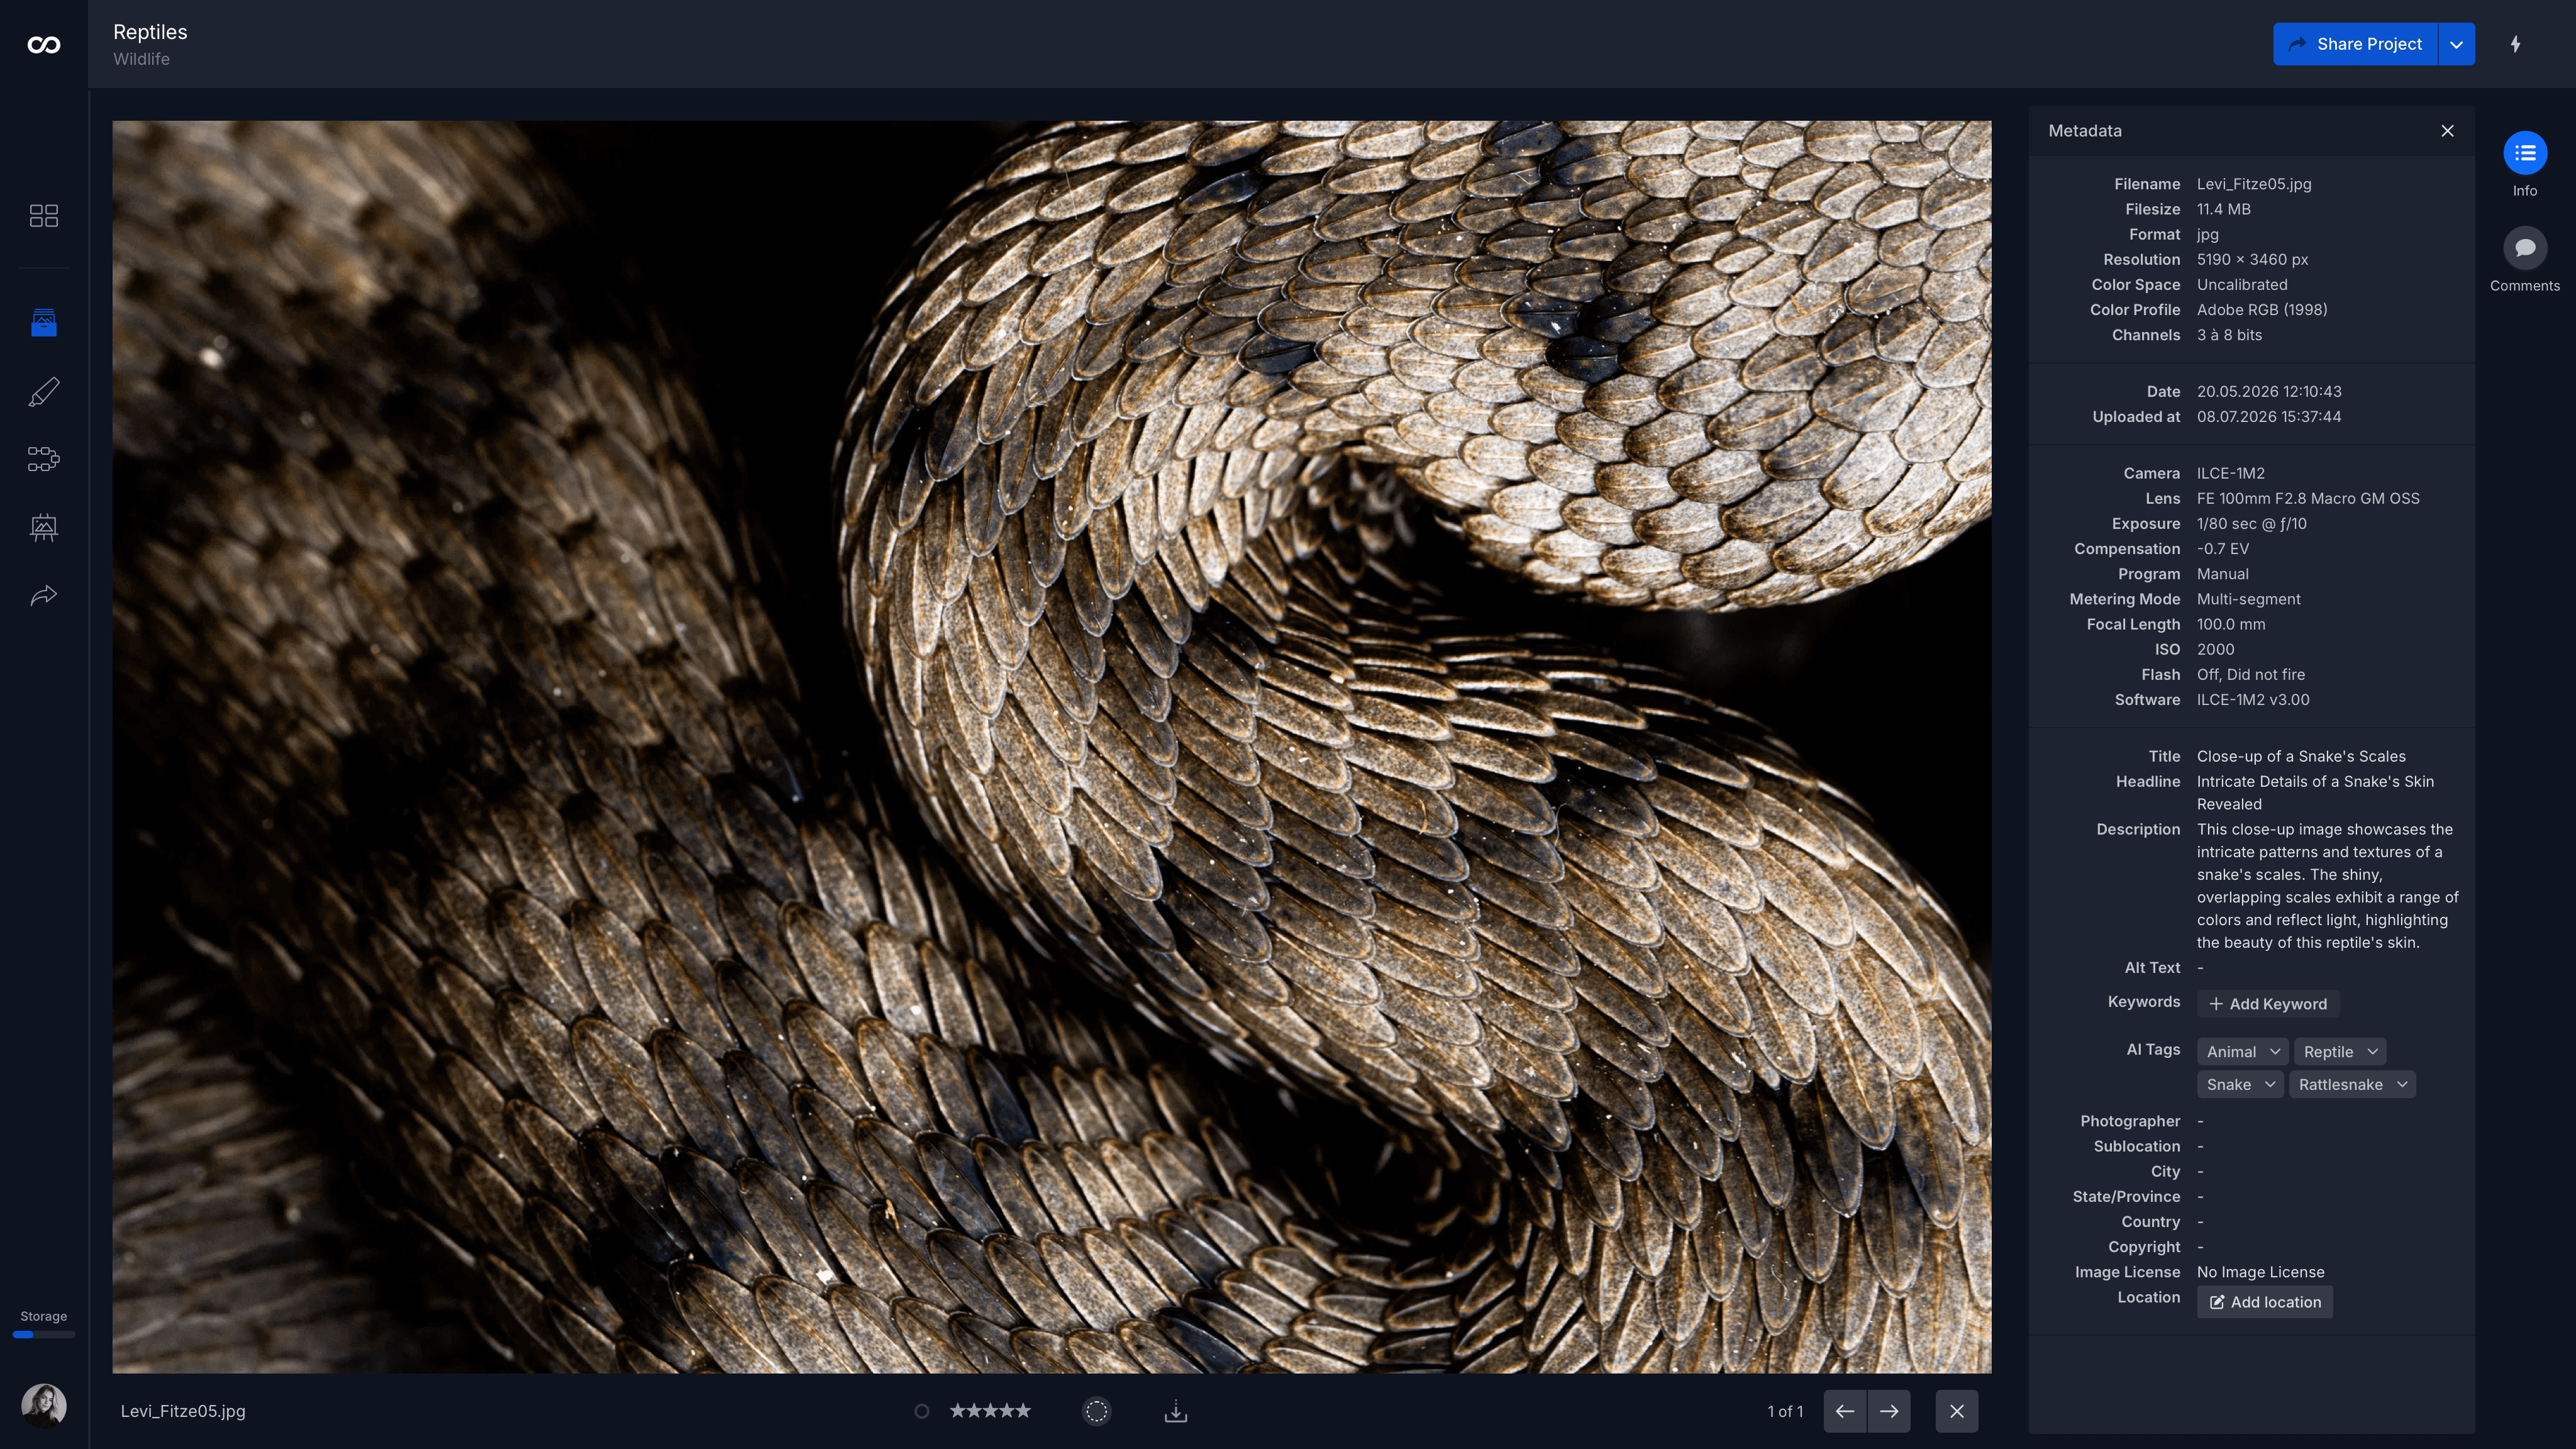Open the workflow nodes icon in sidebar
Image resolution: width=2576 pixels, height=1449 pixels.
(44, 459)
